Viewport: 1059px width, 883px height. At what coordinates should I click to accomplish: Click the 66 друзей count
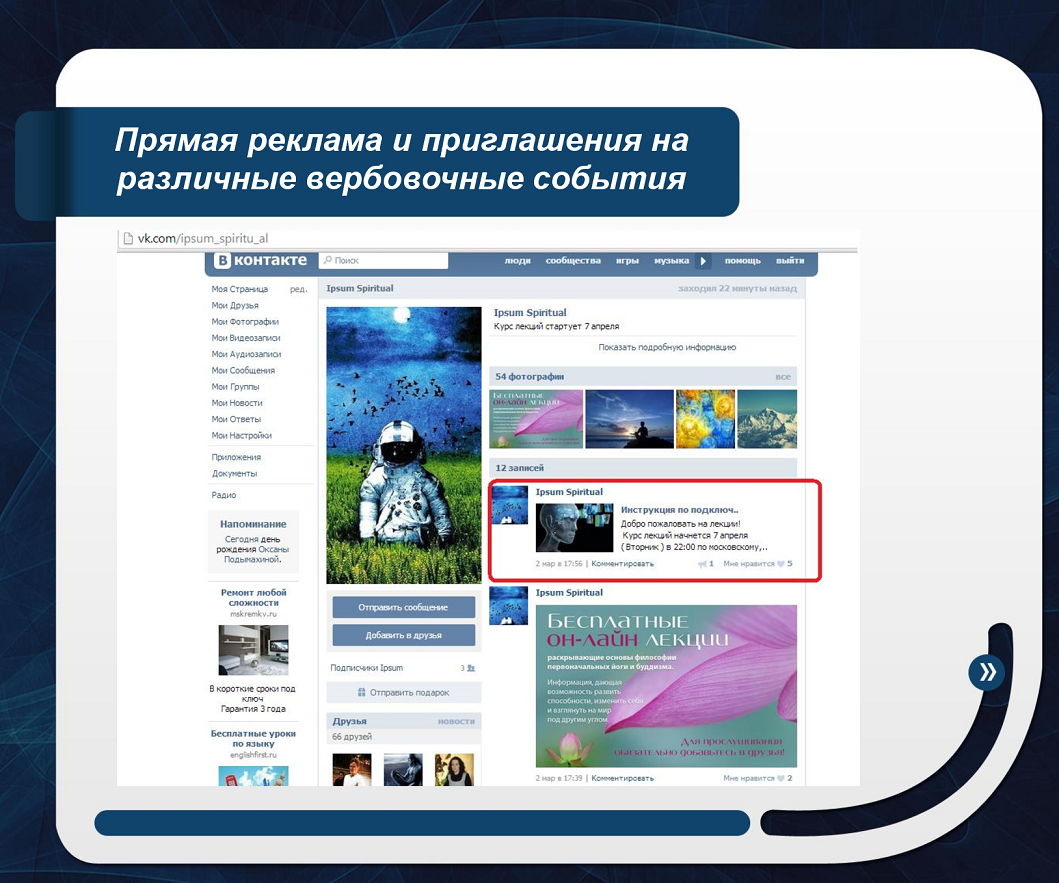click(x=352, y=737)
